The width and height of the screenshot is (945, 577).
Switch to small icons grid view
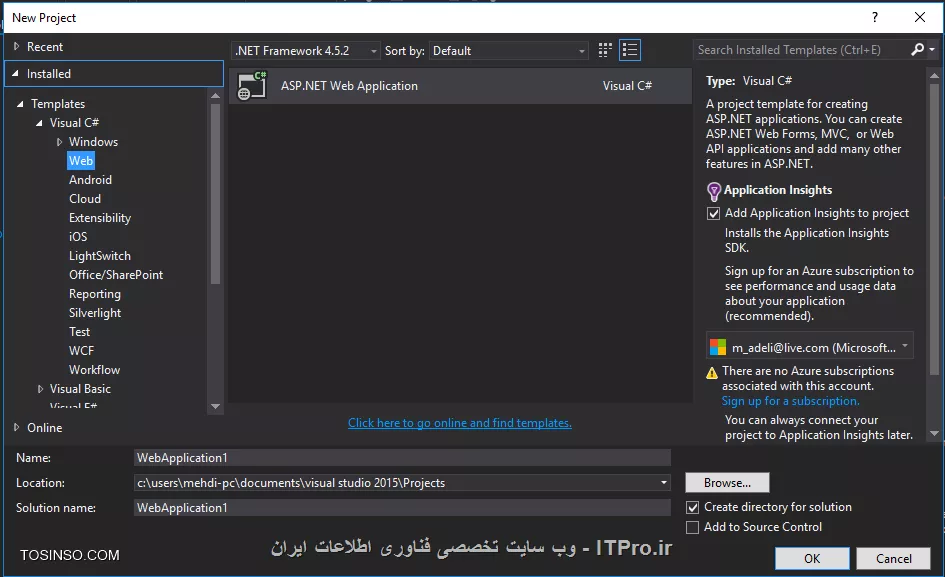pyautogui.click(x=605, y=50)
